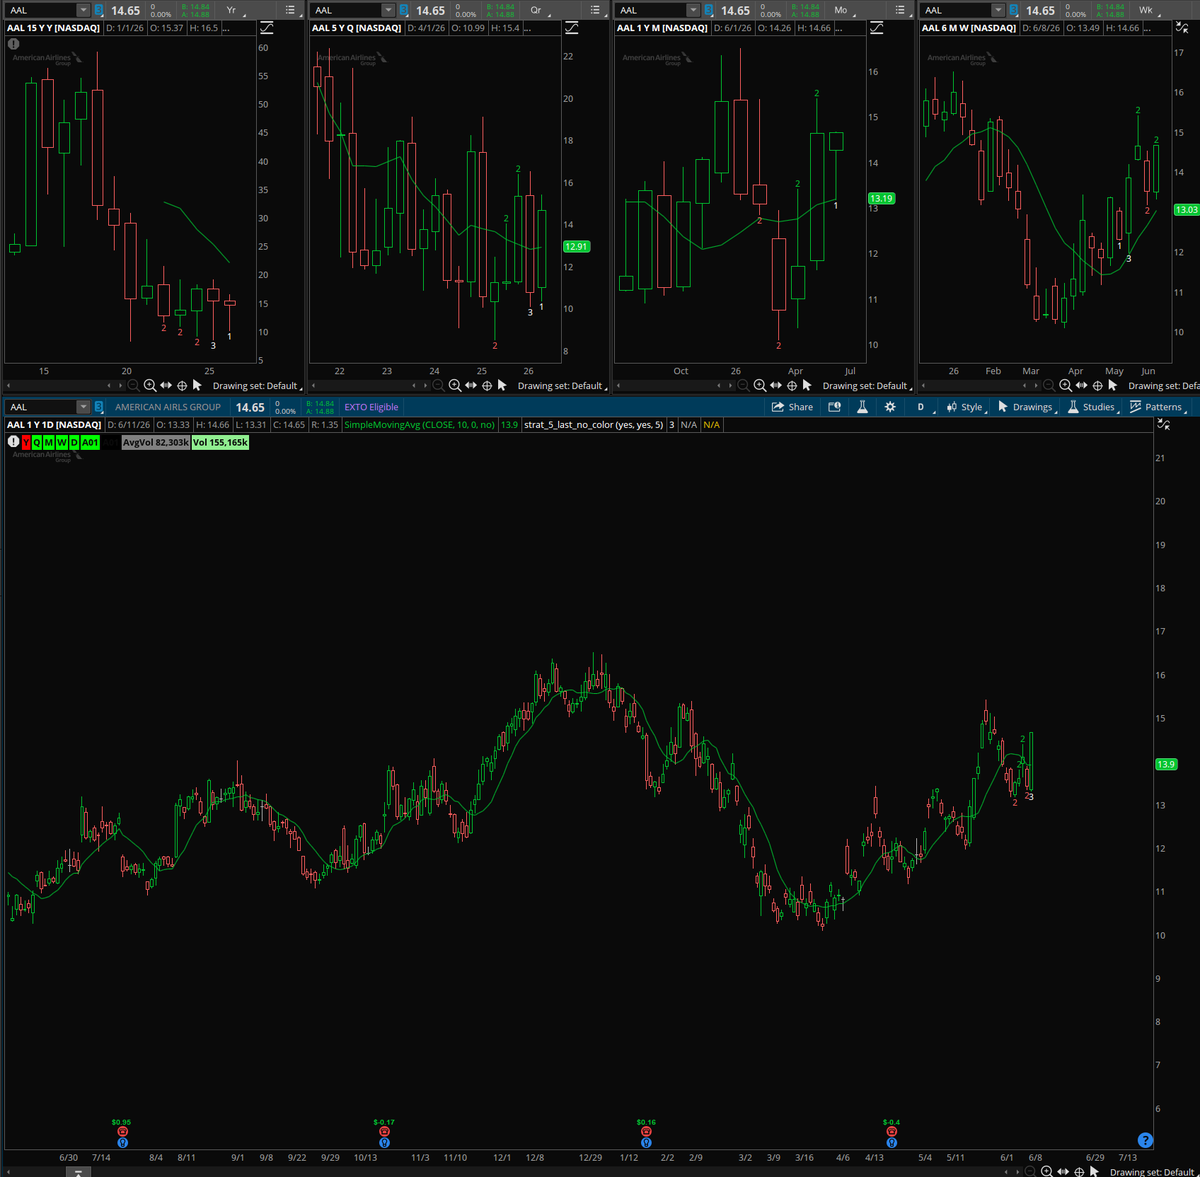Viewport: 1200px width, 1177px height.
Task: Open the flask quick study icon beside Share
Action: pos(862,407)
